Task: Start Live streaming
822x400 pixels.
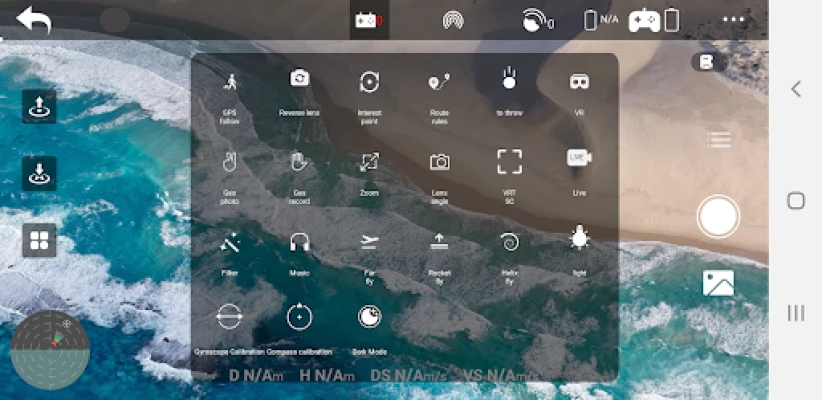Action: point(579,160)
